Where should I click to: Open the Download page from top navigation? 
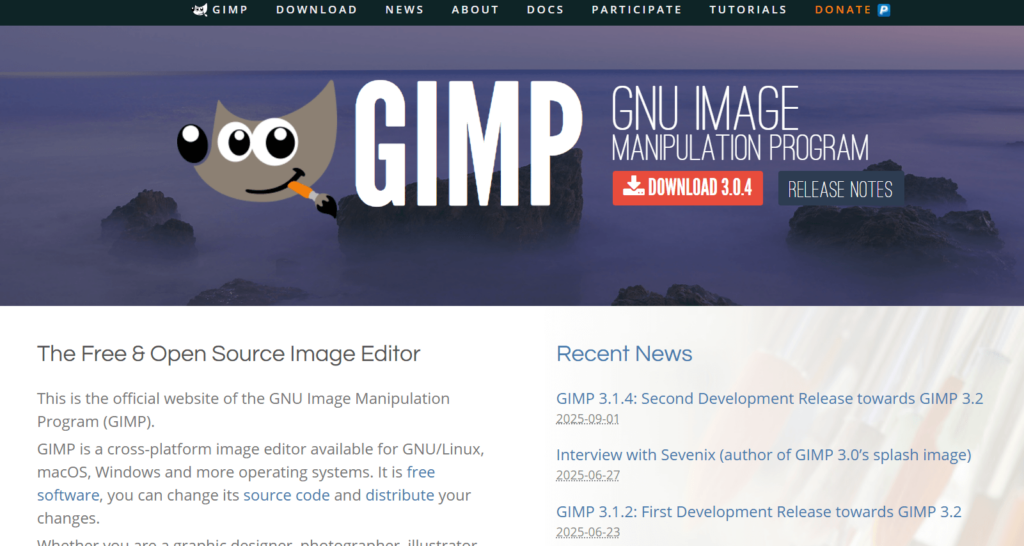point(316,10)
